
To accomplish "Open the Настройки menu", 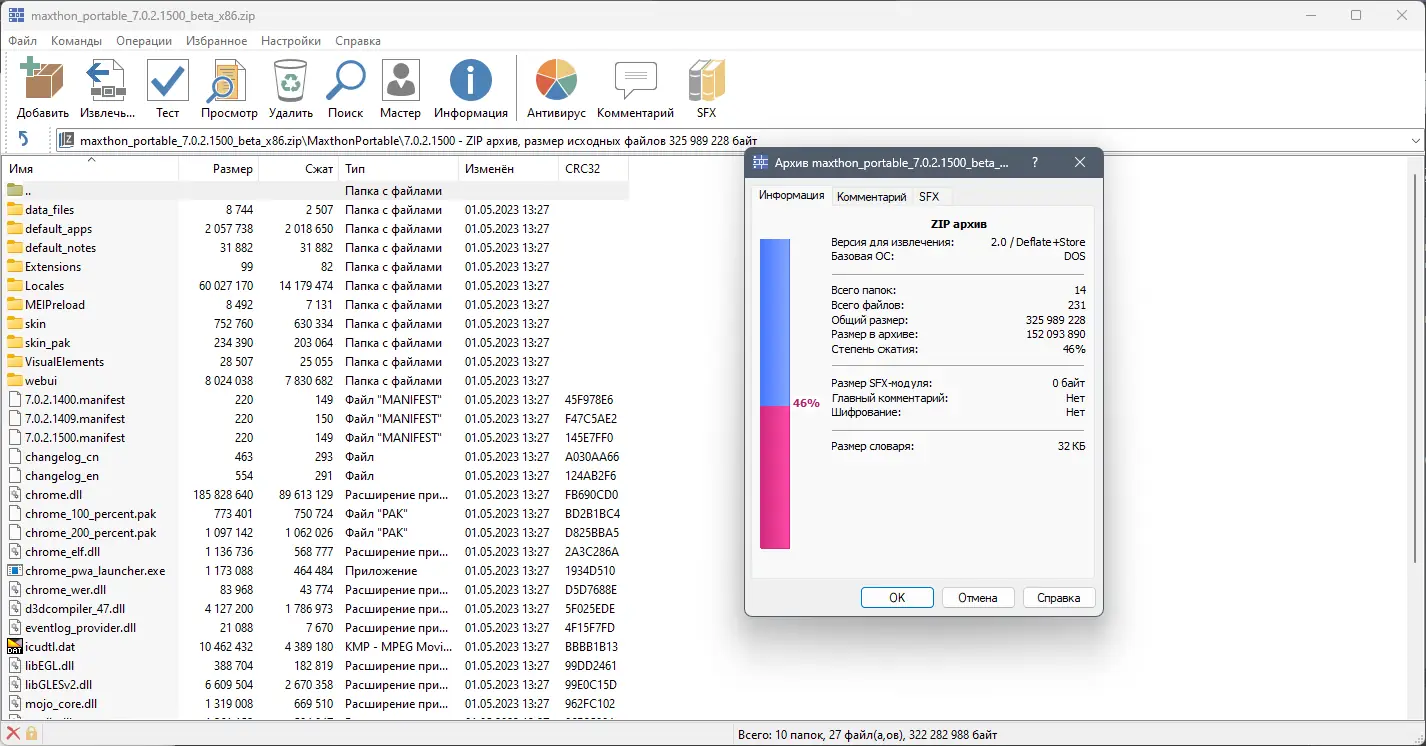I will 291,41.
